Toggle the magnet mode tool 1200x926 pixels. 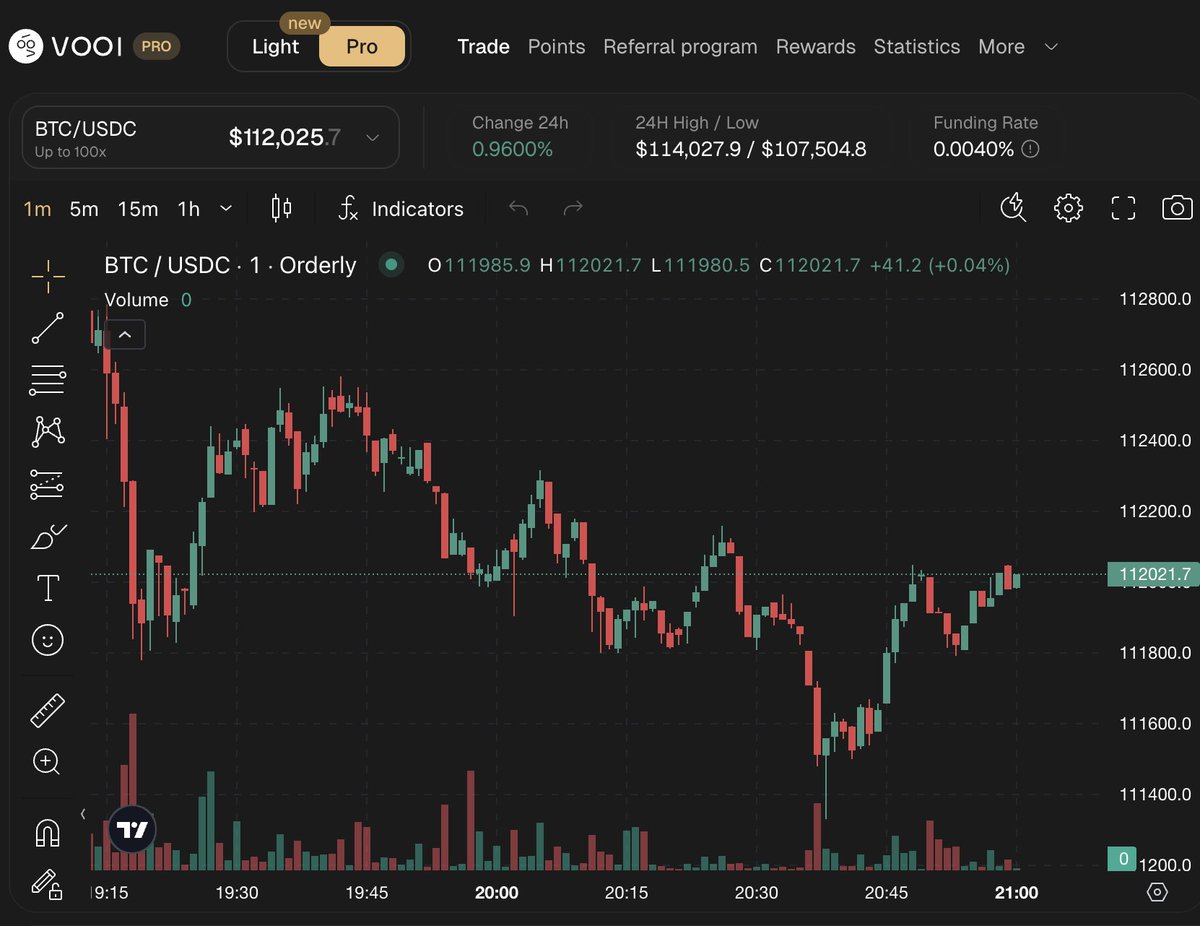pyautogui.click(x=47, y=832)
